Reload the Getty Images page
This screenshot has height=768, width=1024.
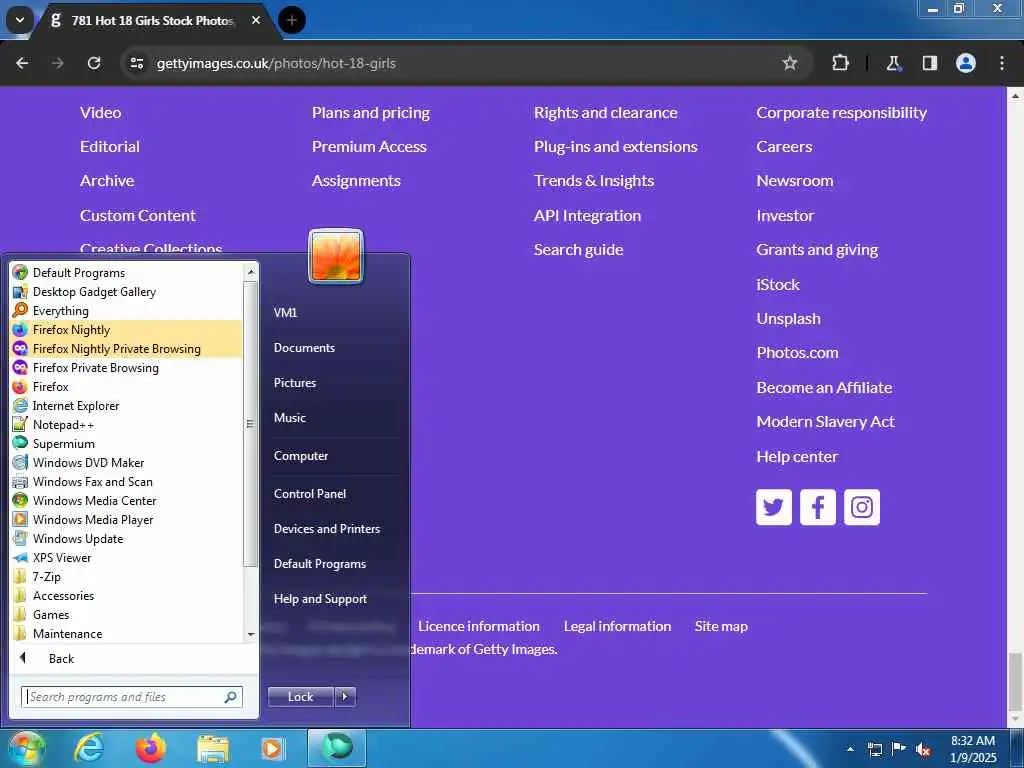[x=94, y=63]
